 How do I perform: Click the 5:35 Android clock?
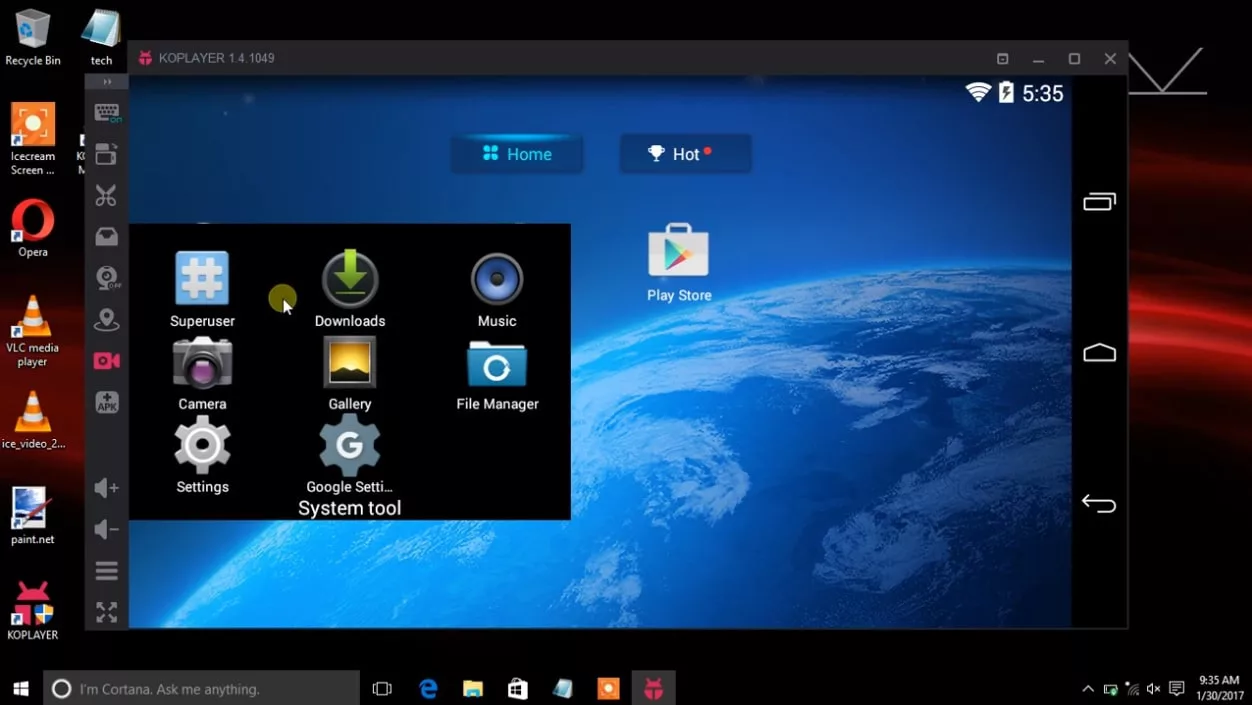[x=1042, y=94]
